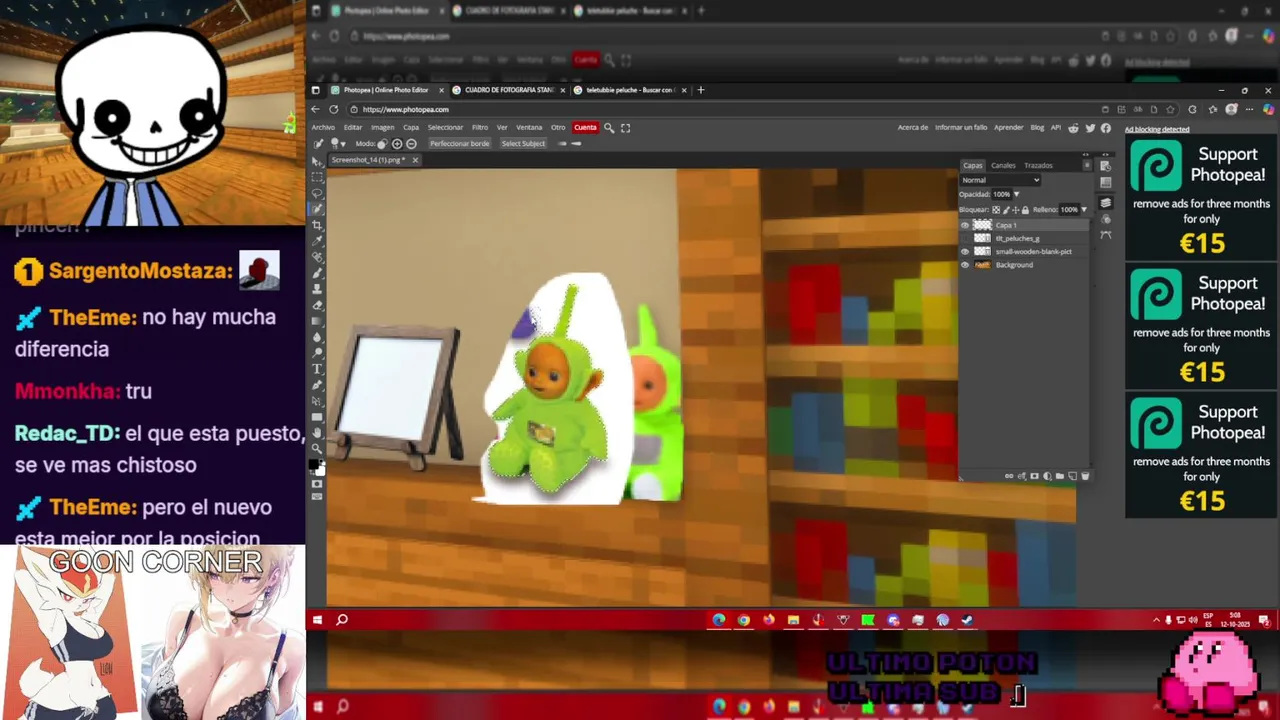Select the Zoom tool in the toolbar

coord(317,449)
